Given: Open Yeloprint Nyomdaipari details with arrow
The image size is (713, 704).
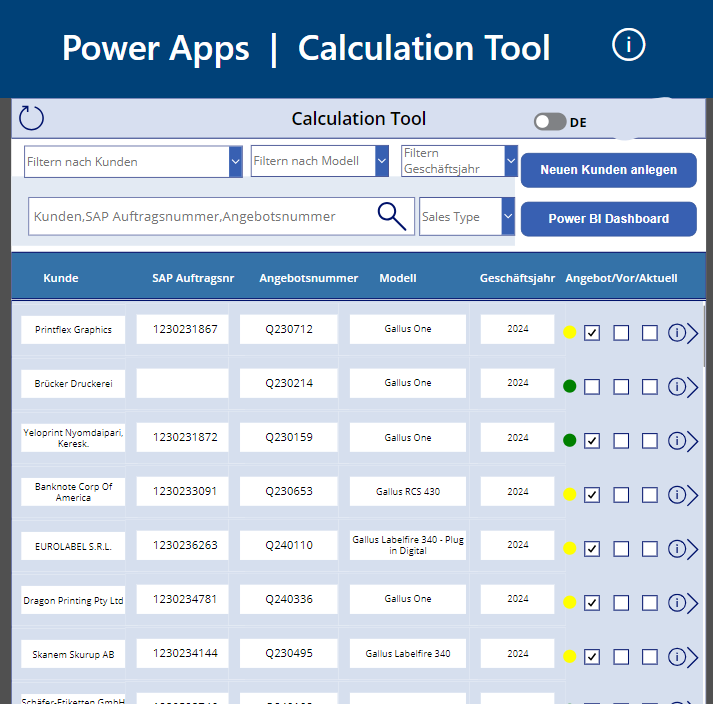Looking at the screenshot, I should [x=693, y=441].
